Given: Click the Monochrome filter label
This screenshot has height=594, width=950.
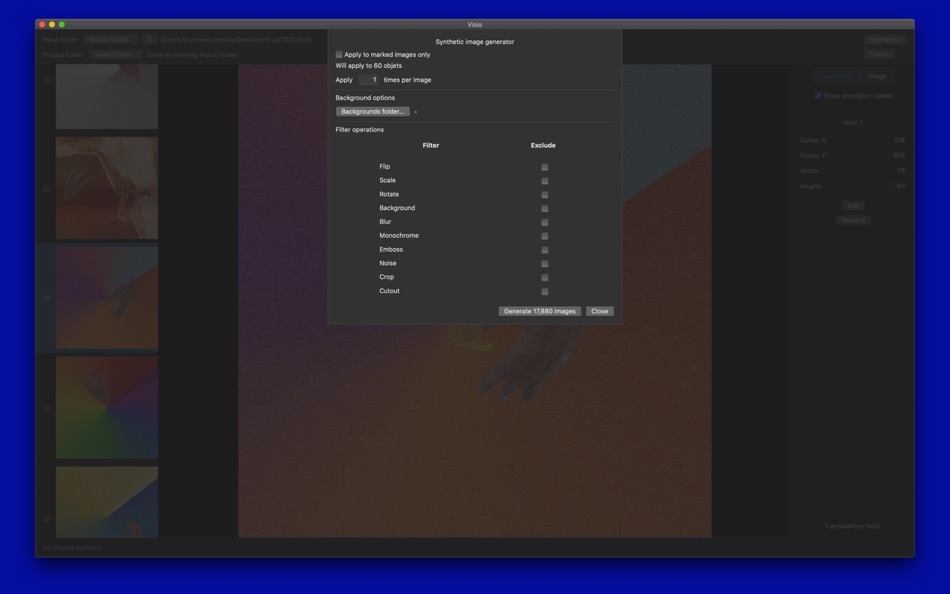Looking at the screenshot, I should coord(399,236).
